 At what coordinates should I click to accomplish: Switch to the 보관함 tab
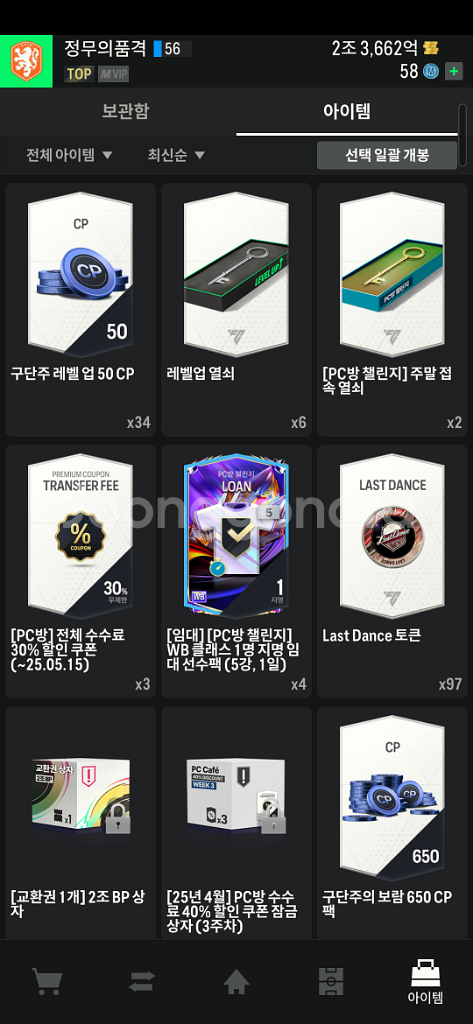(125, 111)
